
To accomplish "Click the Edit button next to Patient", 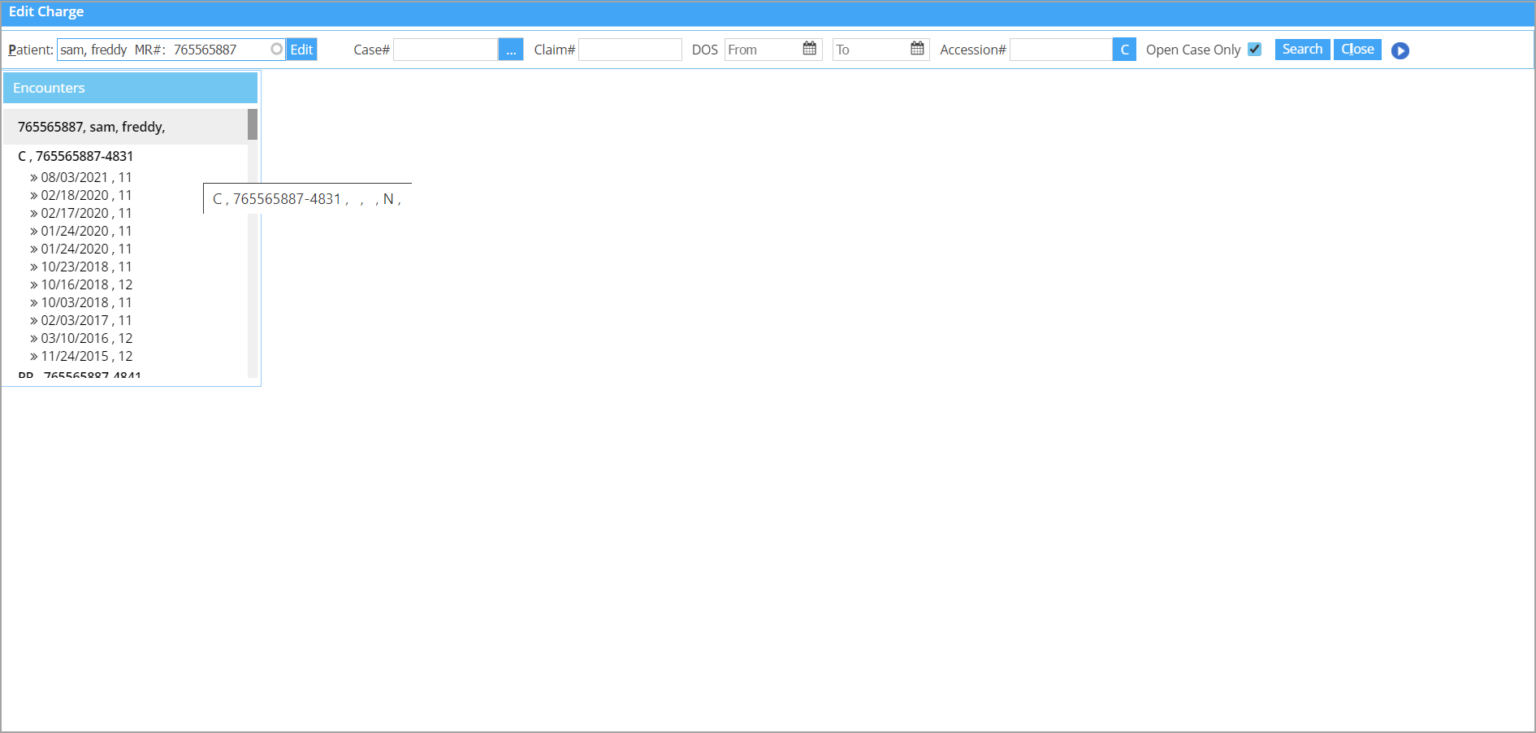I will [301, 50].
